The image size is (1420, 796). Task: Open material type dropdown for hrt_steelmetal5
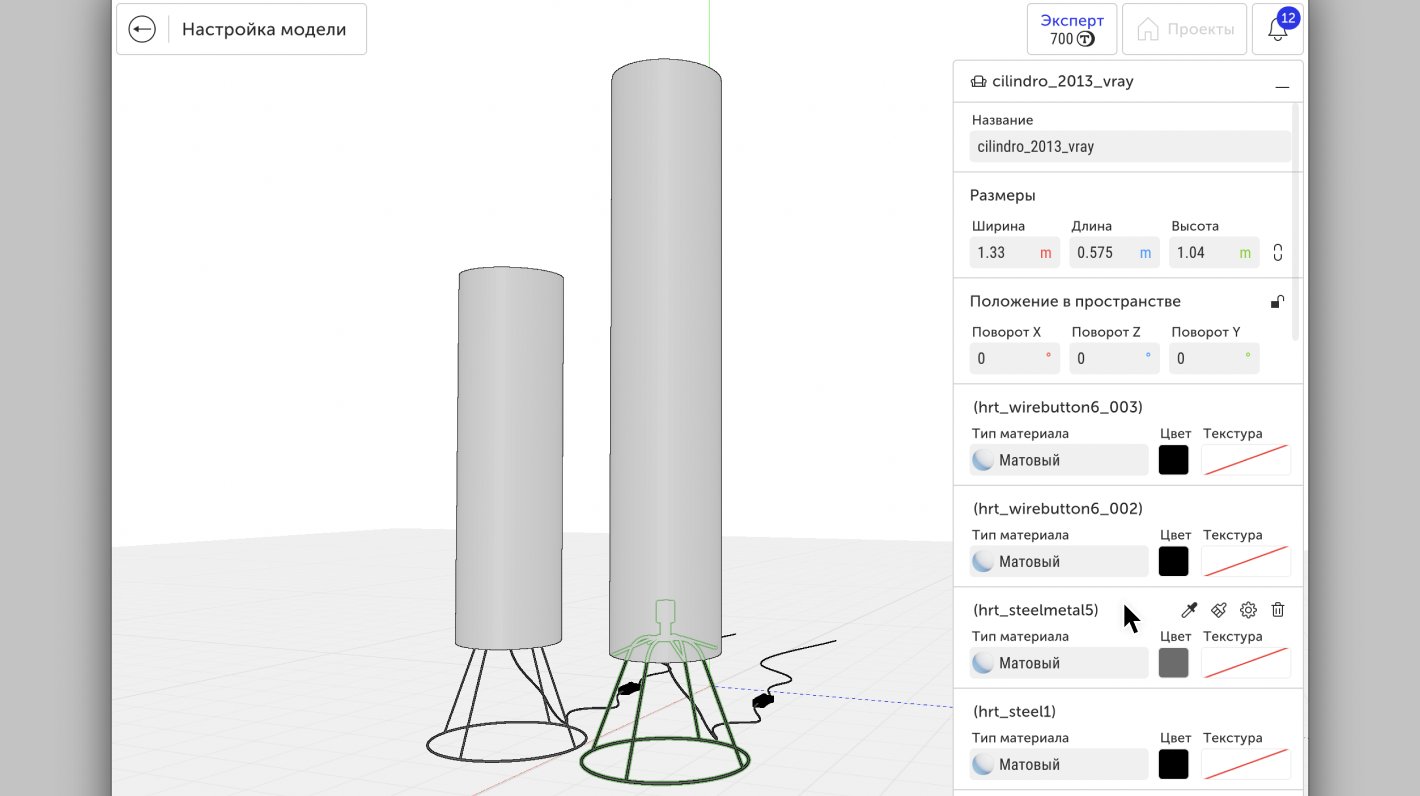tap(1059, 663)
